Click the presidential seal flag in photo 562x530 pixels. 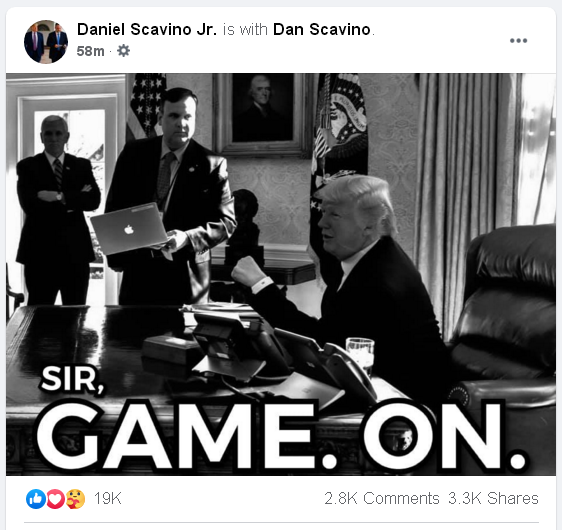340,133
